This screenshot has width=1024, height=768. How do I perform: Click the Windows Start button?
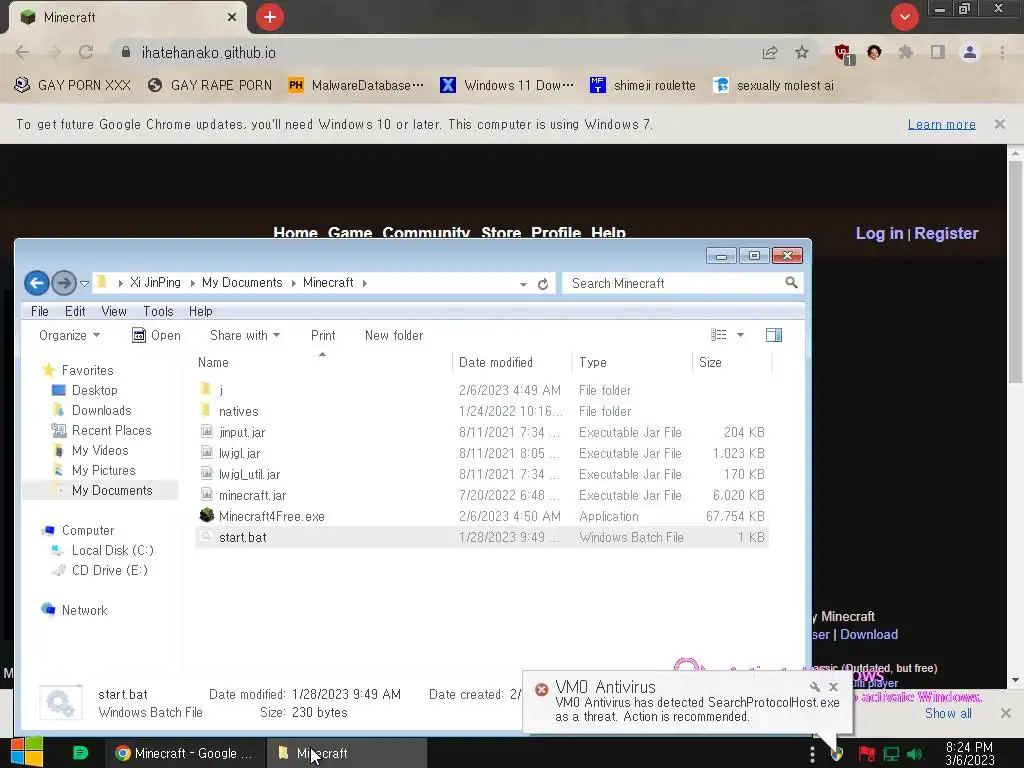click(x=27, y=752)
